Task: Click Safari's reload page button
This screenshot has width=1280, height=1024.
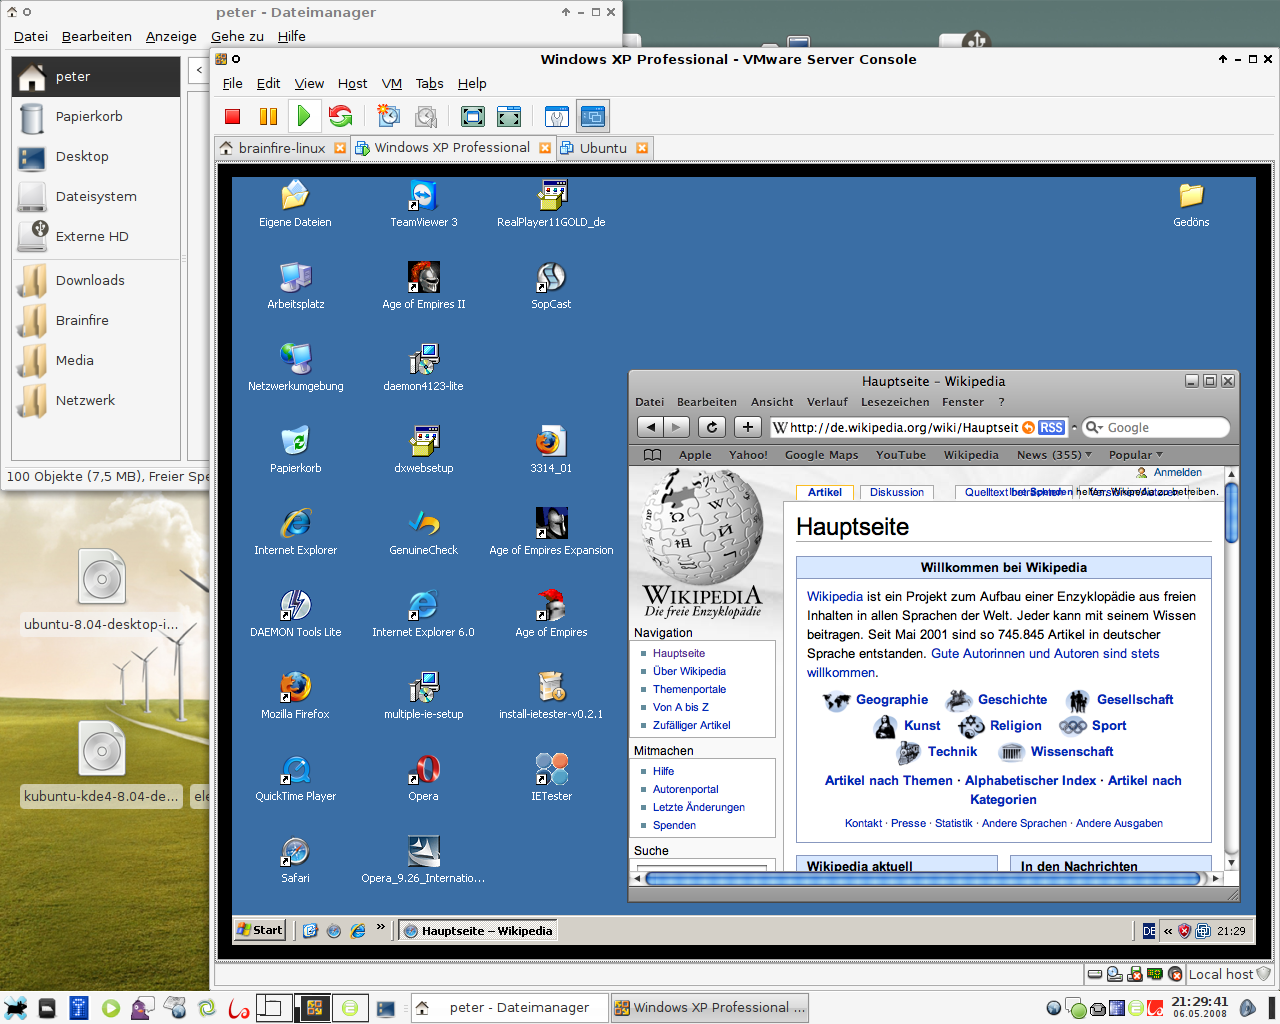Action: (x=712, y=427)
